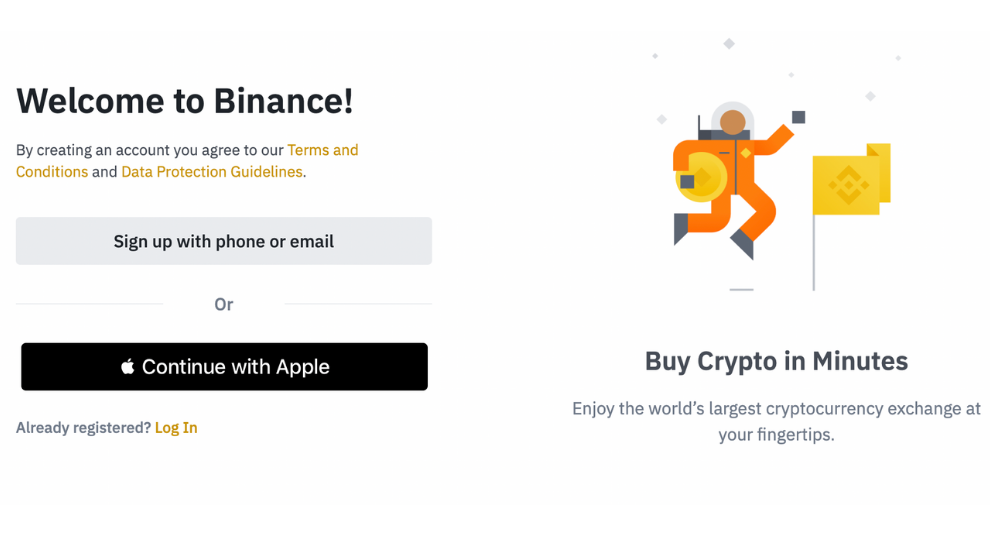Click the gold coin held by the astronaut
The height and width of the screenshot is (557, 990).
coord(698,180)
